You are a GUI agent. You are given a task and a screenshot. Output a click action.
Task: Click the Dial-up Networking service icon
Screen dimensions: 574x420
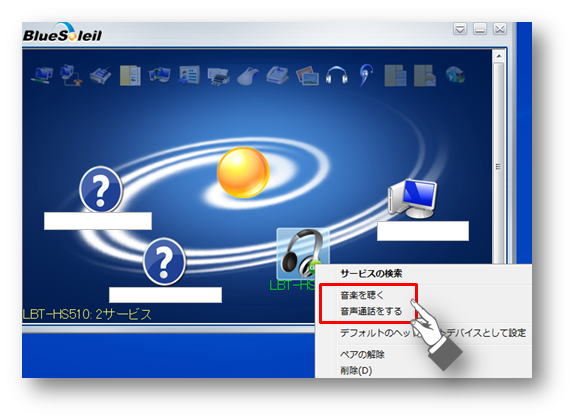point(71,75)
